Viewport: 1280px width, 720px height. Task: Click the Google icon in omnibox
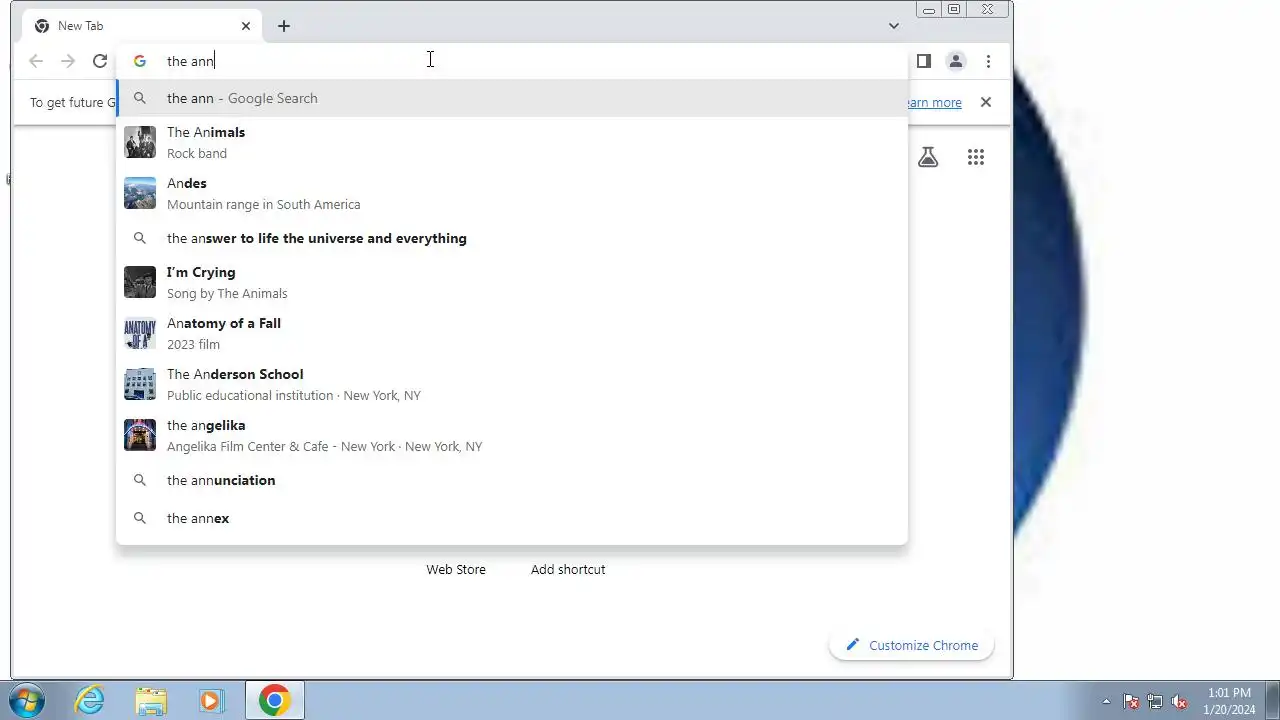[140, 61]
